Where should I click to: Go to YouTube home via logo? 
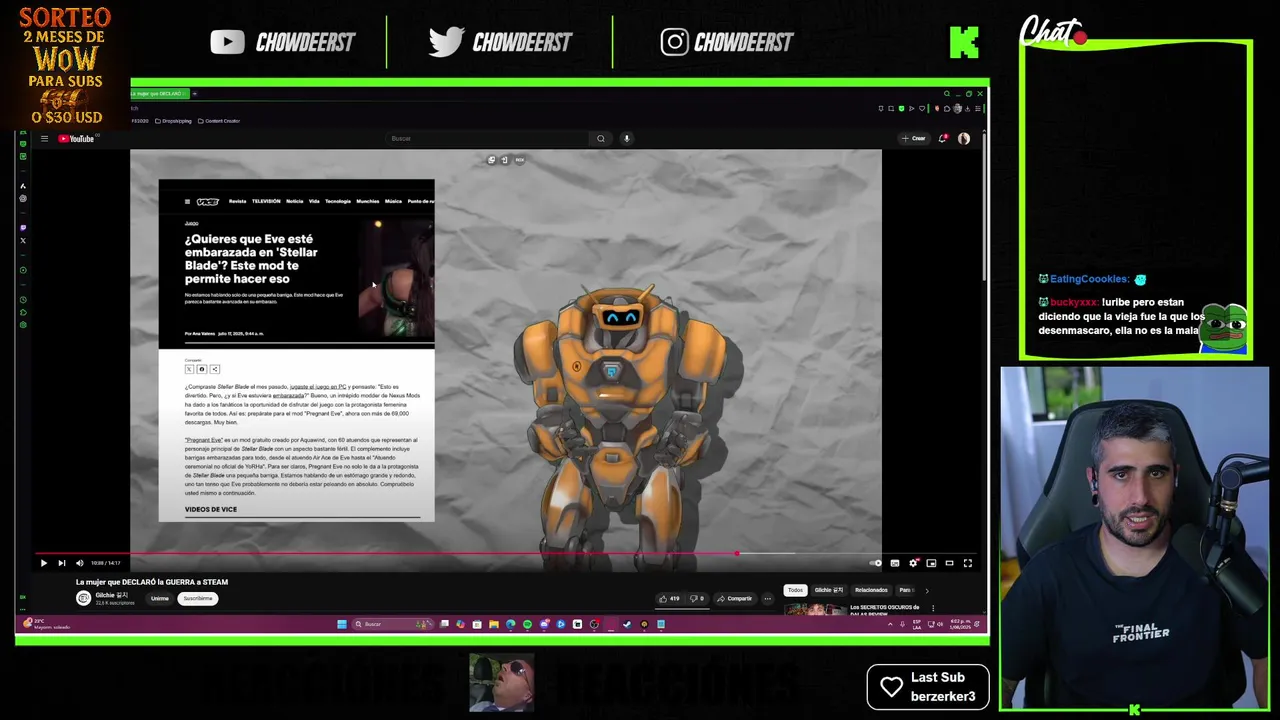(76, 139)
